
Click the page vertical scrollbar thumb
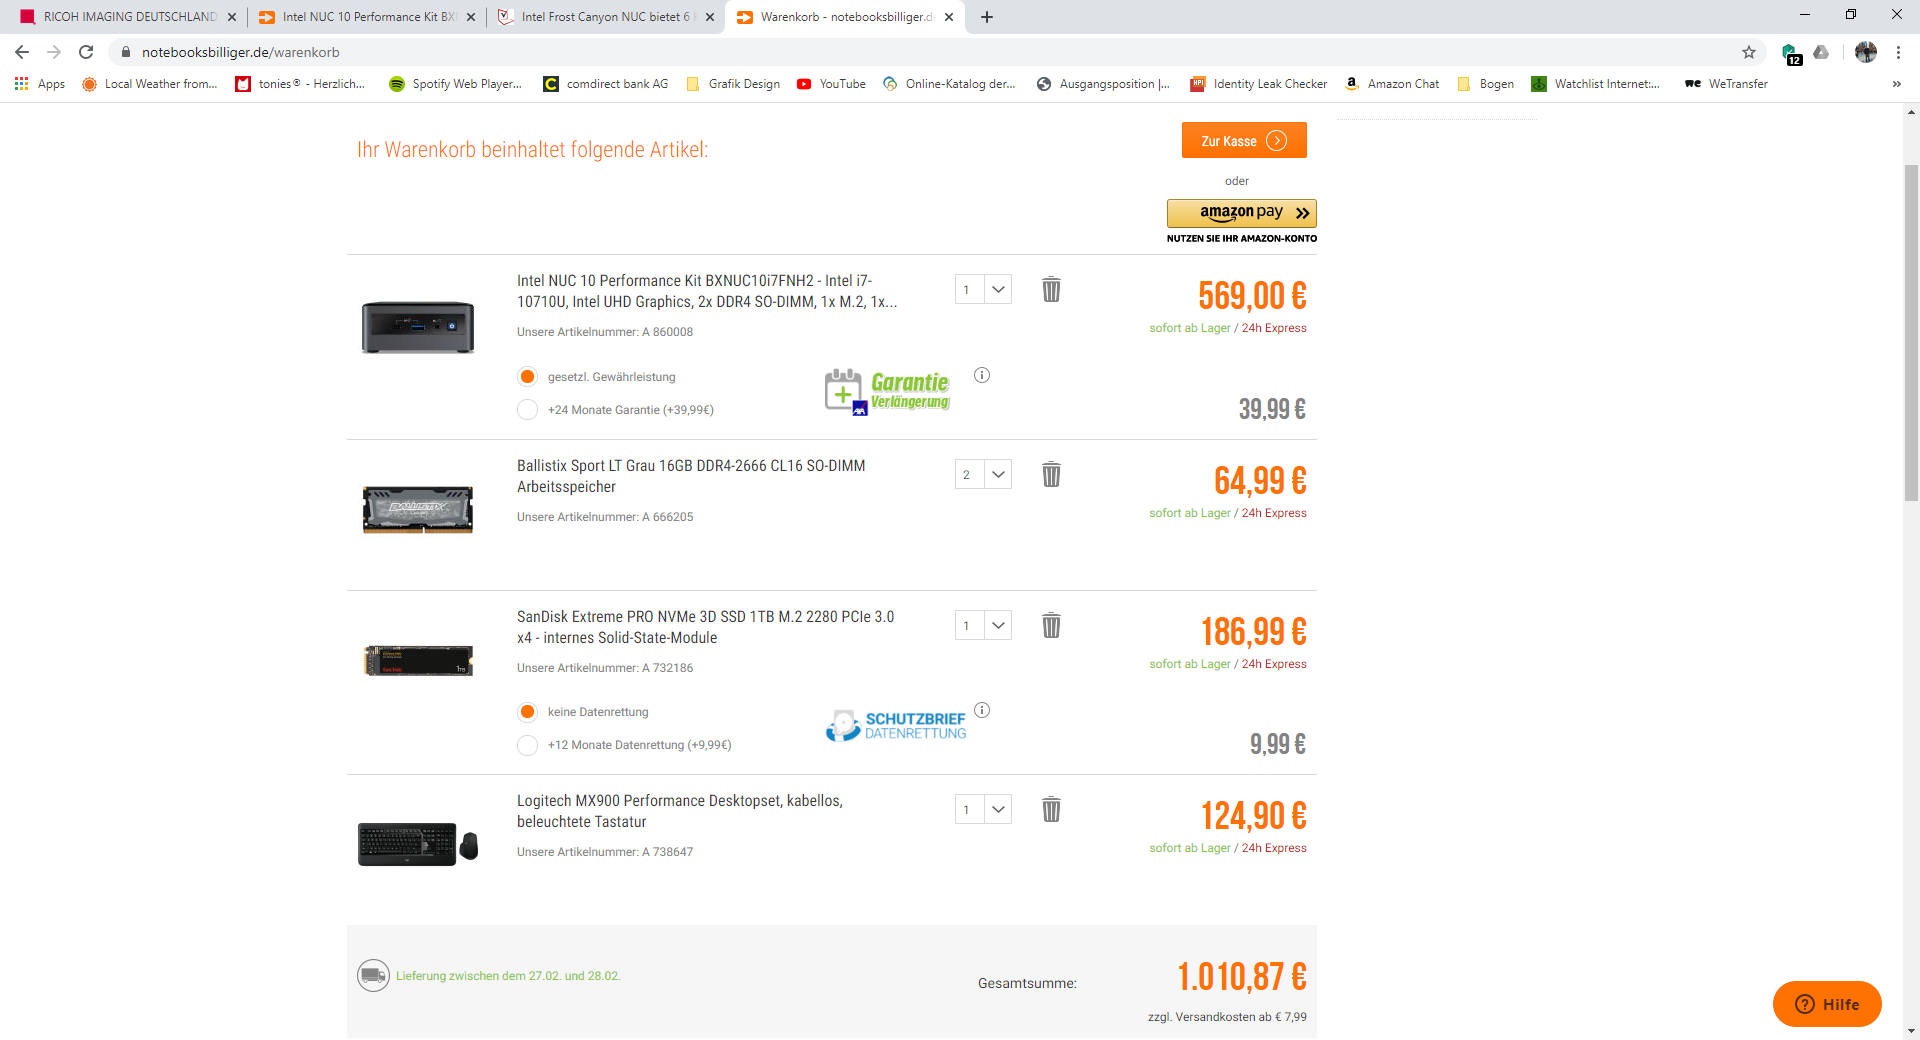pos(1911,332)
